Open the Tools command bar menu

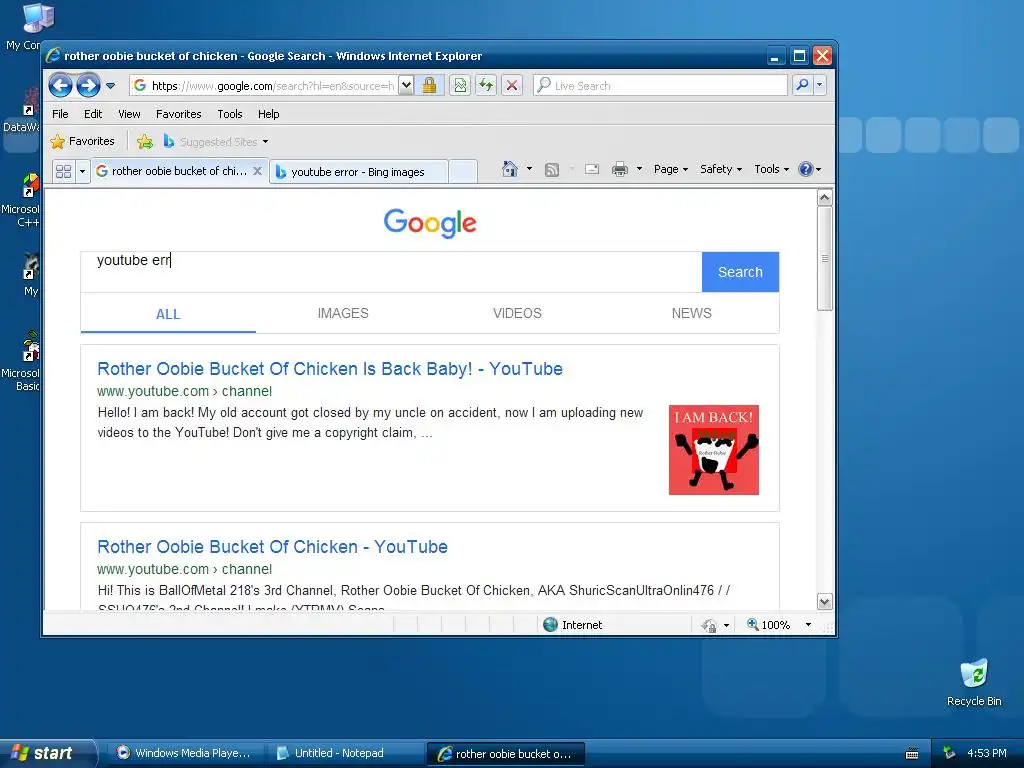pyautogui.click(x=771, y=169)
